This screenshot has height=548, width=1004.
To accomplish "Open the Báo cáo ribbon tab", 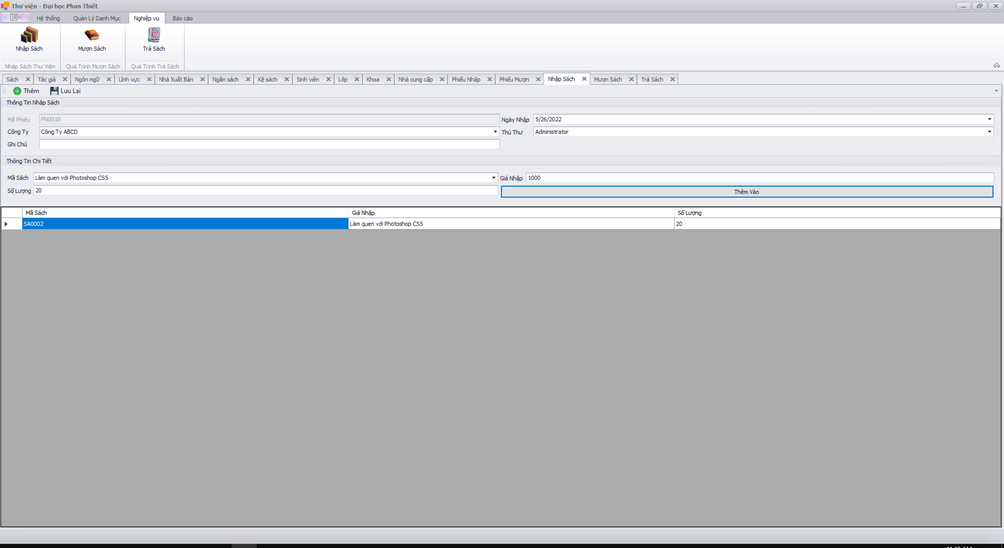I will (182, 19).
